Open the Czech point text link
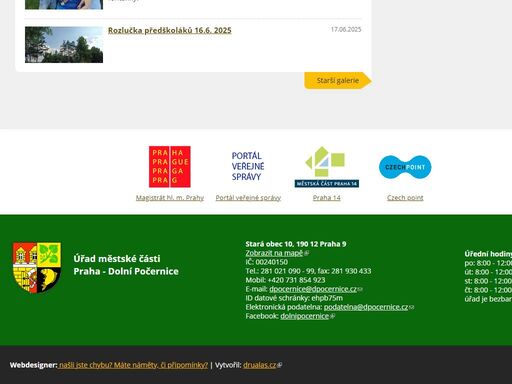Viewport: 512px width, 384px height. pos(405,198)
